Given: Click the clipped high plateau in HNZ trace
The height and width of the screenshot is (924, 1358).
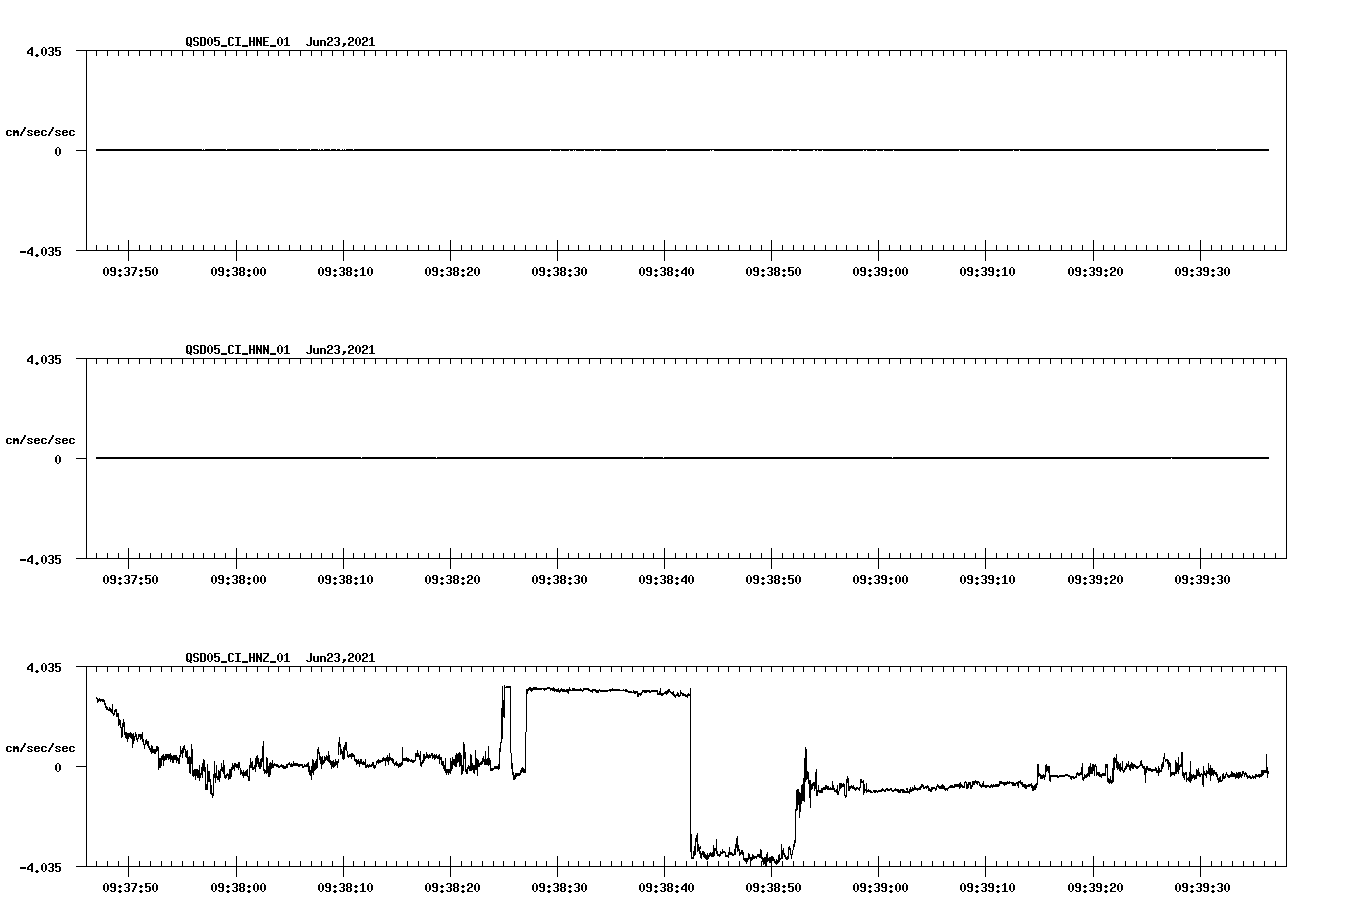Looking at the screenshot, I should point(608,690).
